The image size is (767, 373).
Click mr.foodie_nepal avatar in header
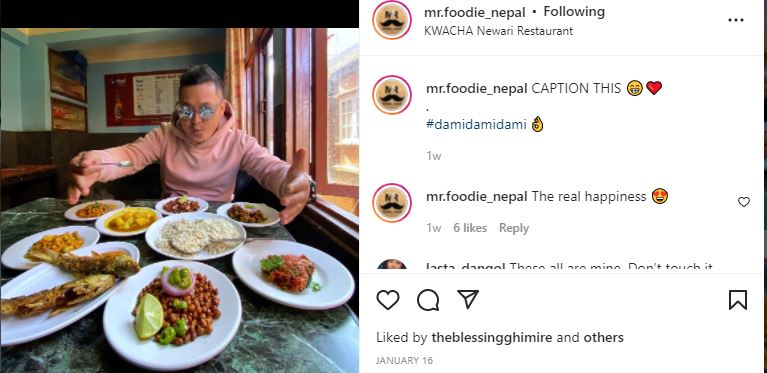(392, 20)
